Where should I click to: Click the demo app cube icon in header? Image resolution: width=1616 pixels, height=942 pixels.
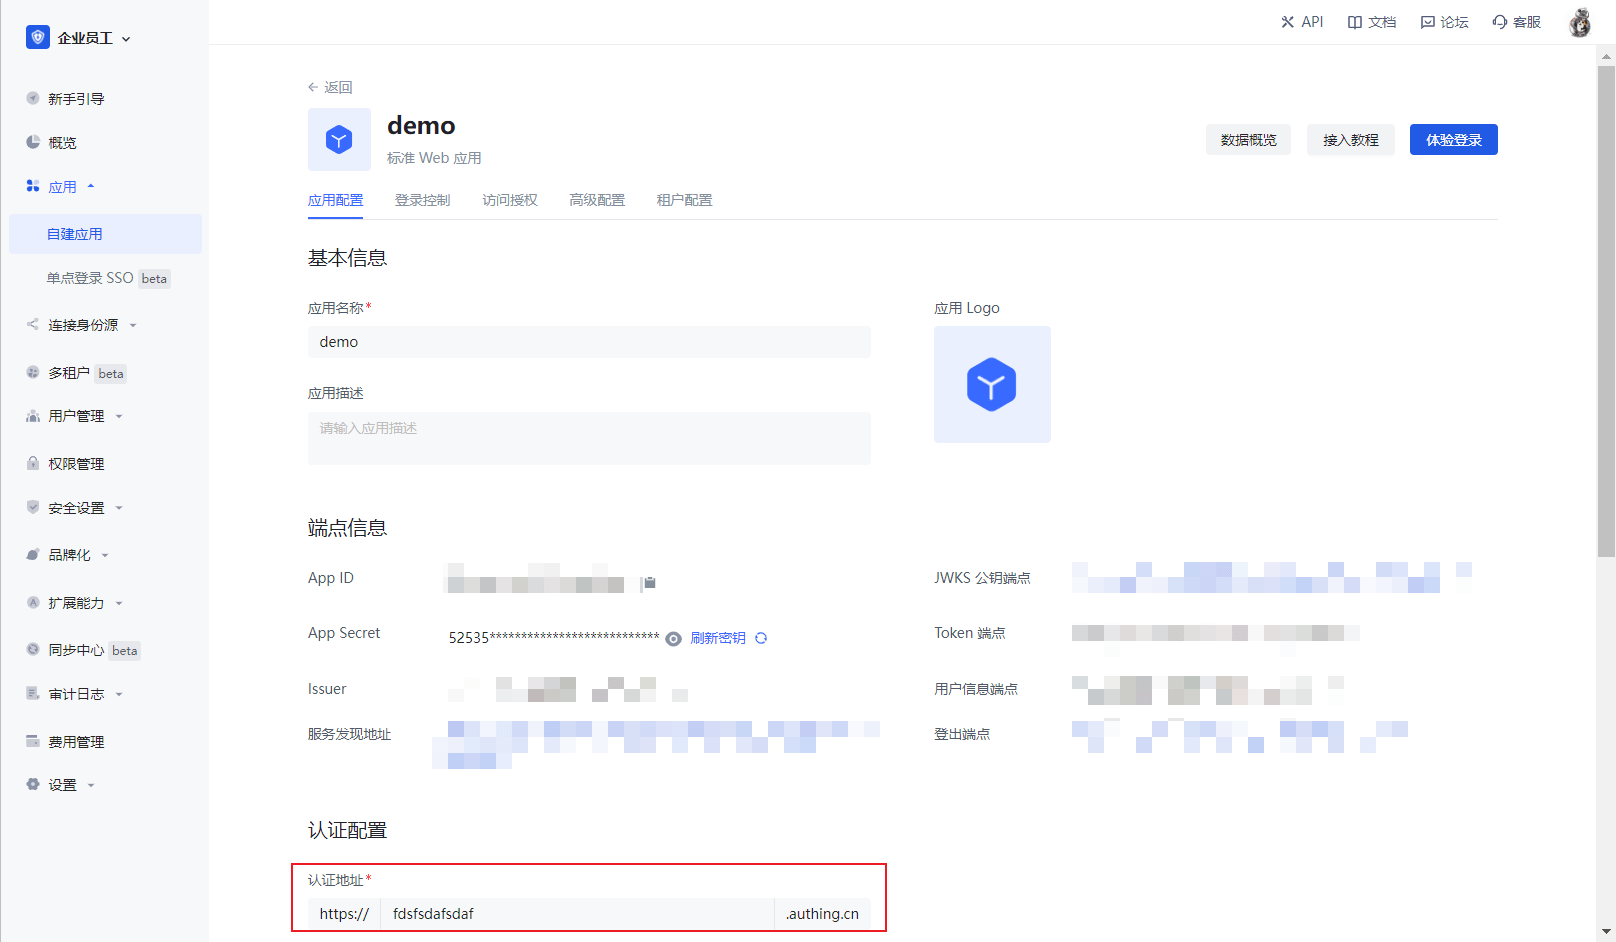(x=339, y=139)
